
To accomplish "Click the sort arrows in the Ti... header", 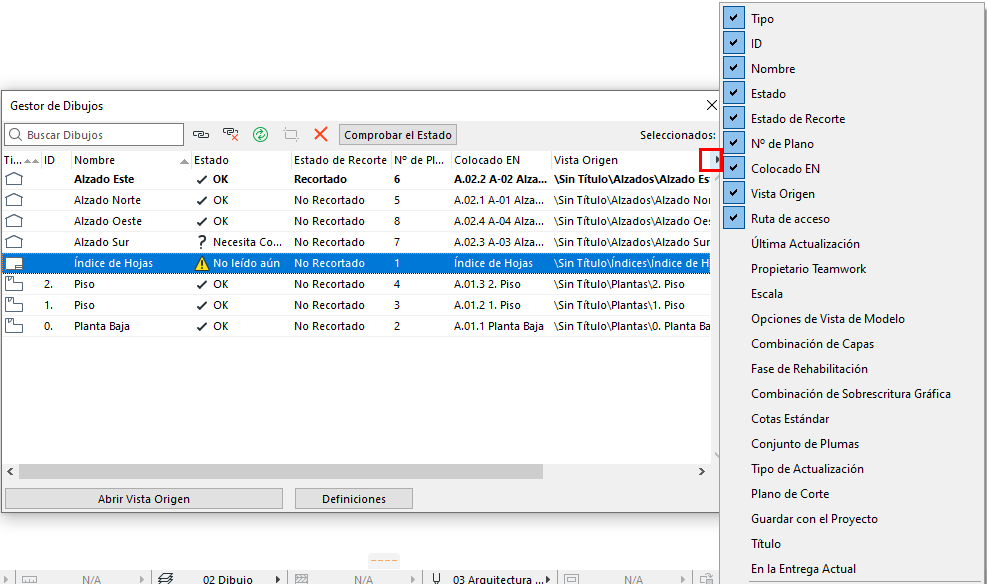I will (31, 161).
